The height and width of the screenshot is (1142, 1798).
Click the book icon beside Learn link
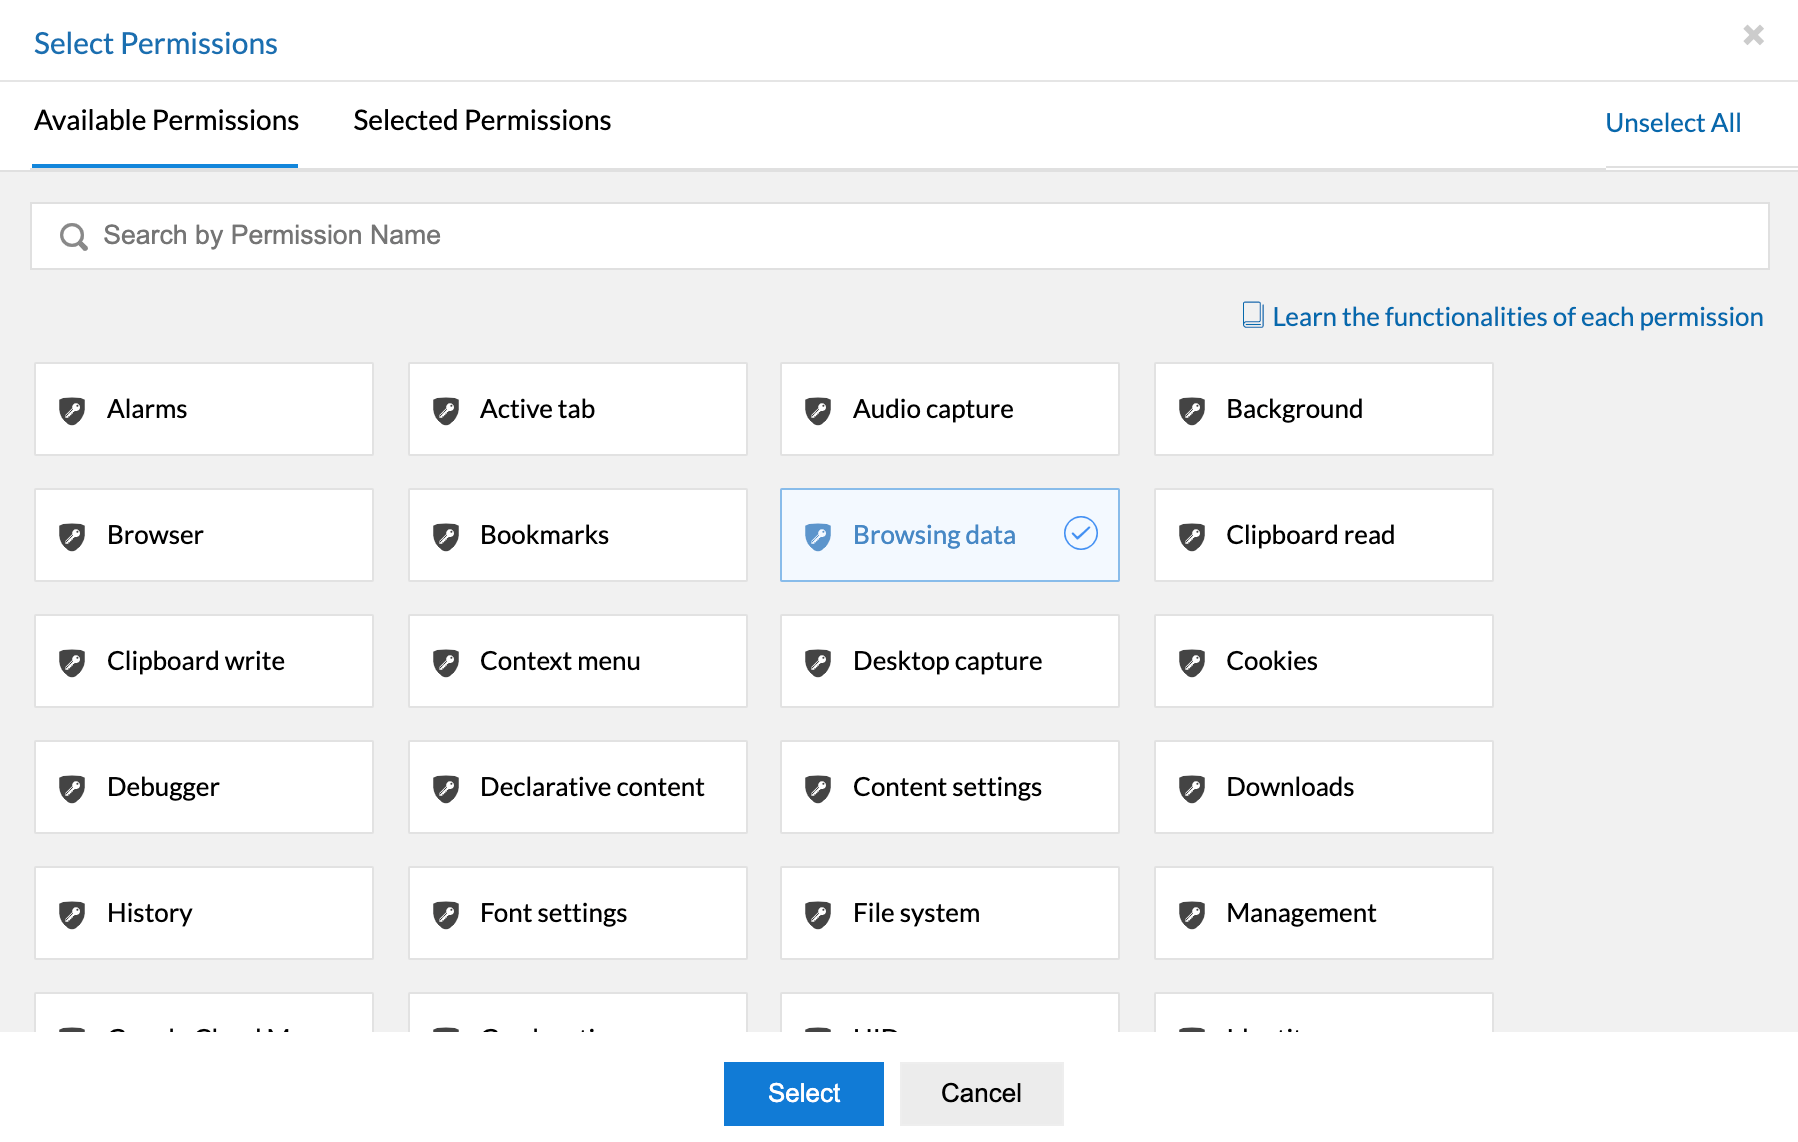click(x=1252, y=316)
